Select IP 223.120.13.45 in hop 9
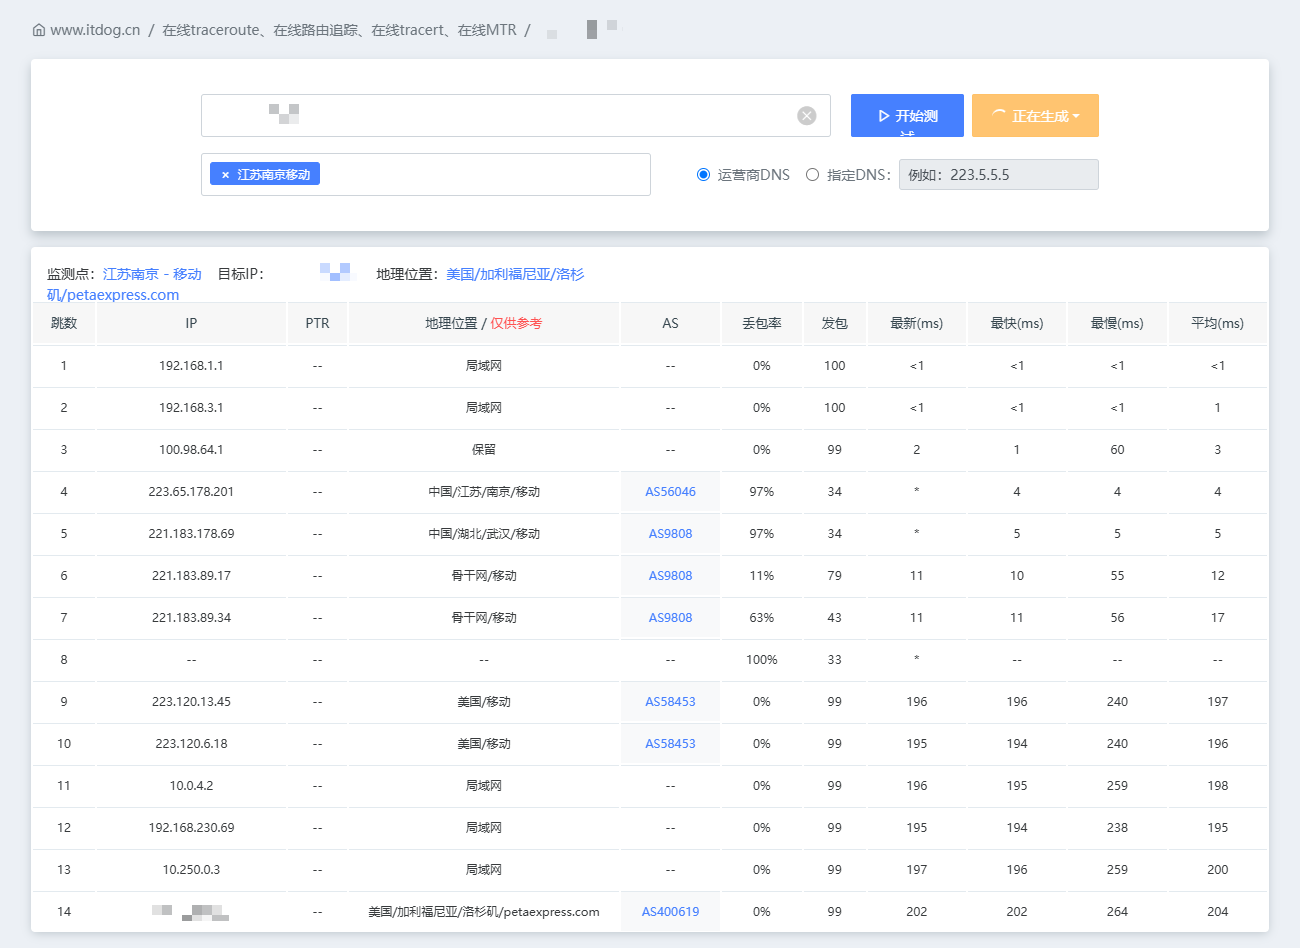This screenshot has width=1300, height=948. tap(191, 702)
